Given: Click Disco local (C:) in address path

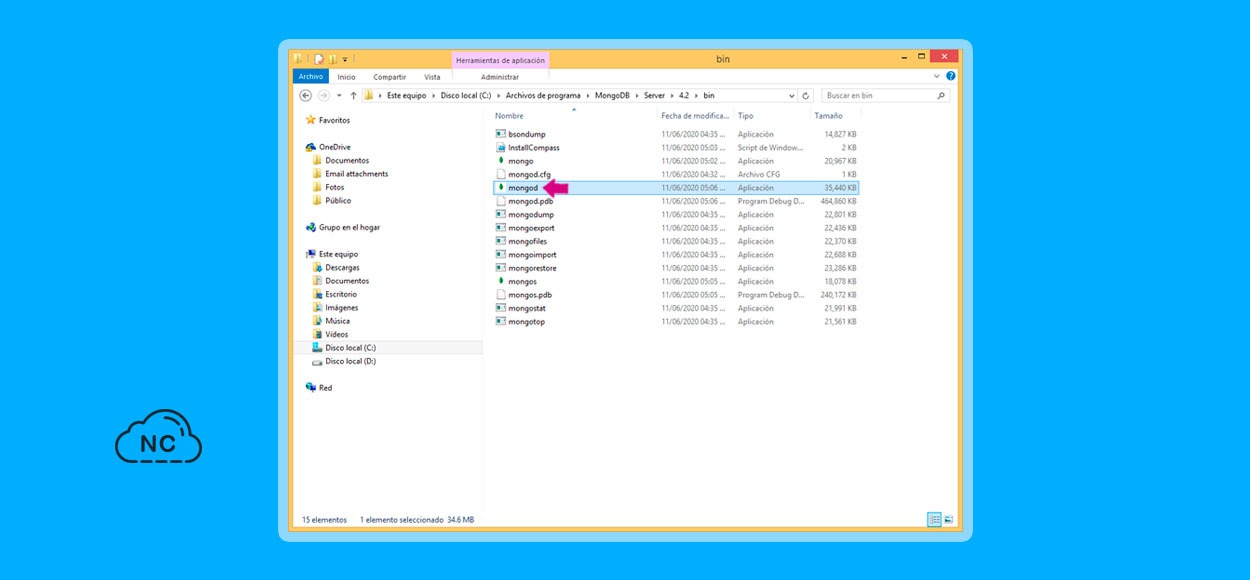Looking at the screenshot, I should tap(466, 96).
